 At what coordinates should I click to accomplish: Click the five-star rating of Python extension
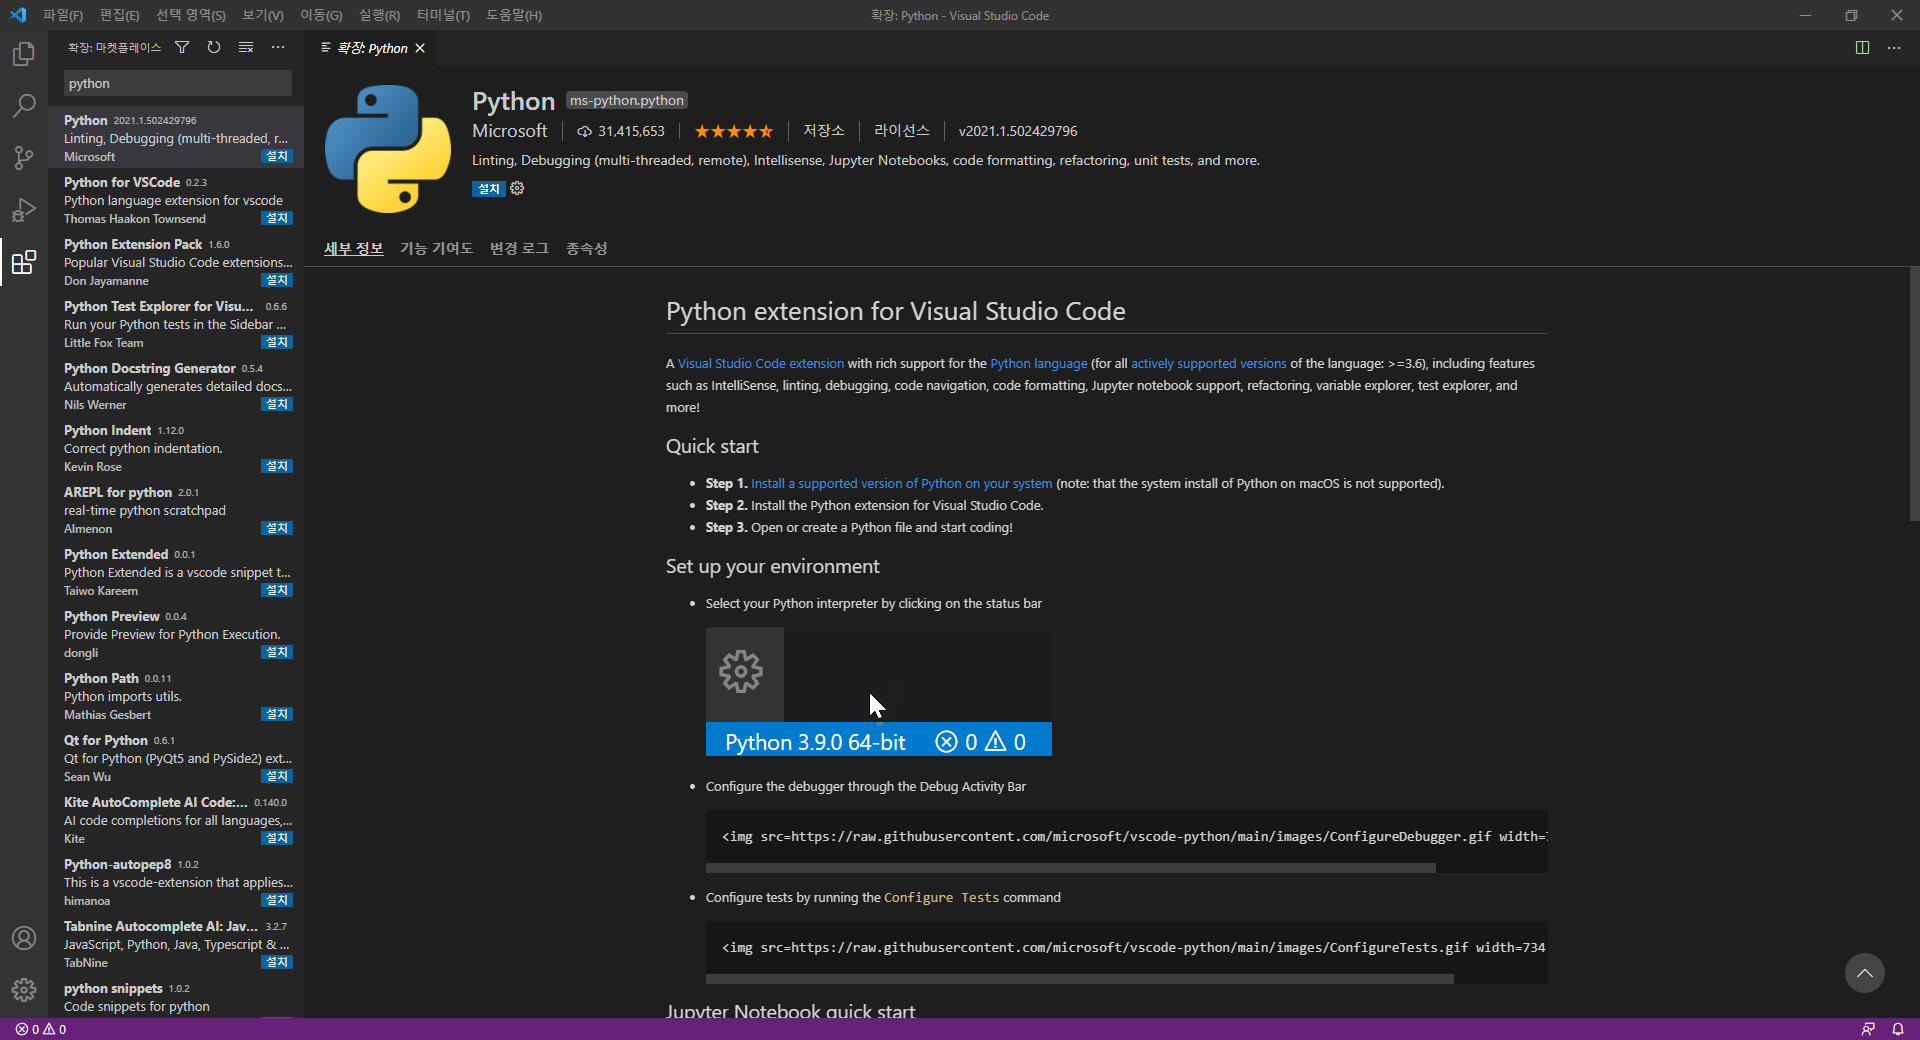pos(734,131)
